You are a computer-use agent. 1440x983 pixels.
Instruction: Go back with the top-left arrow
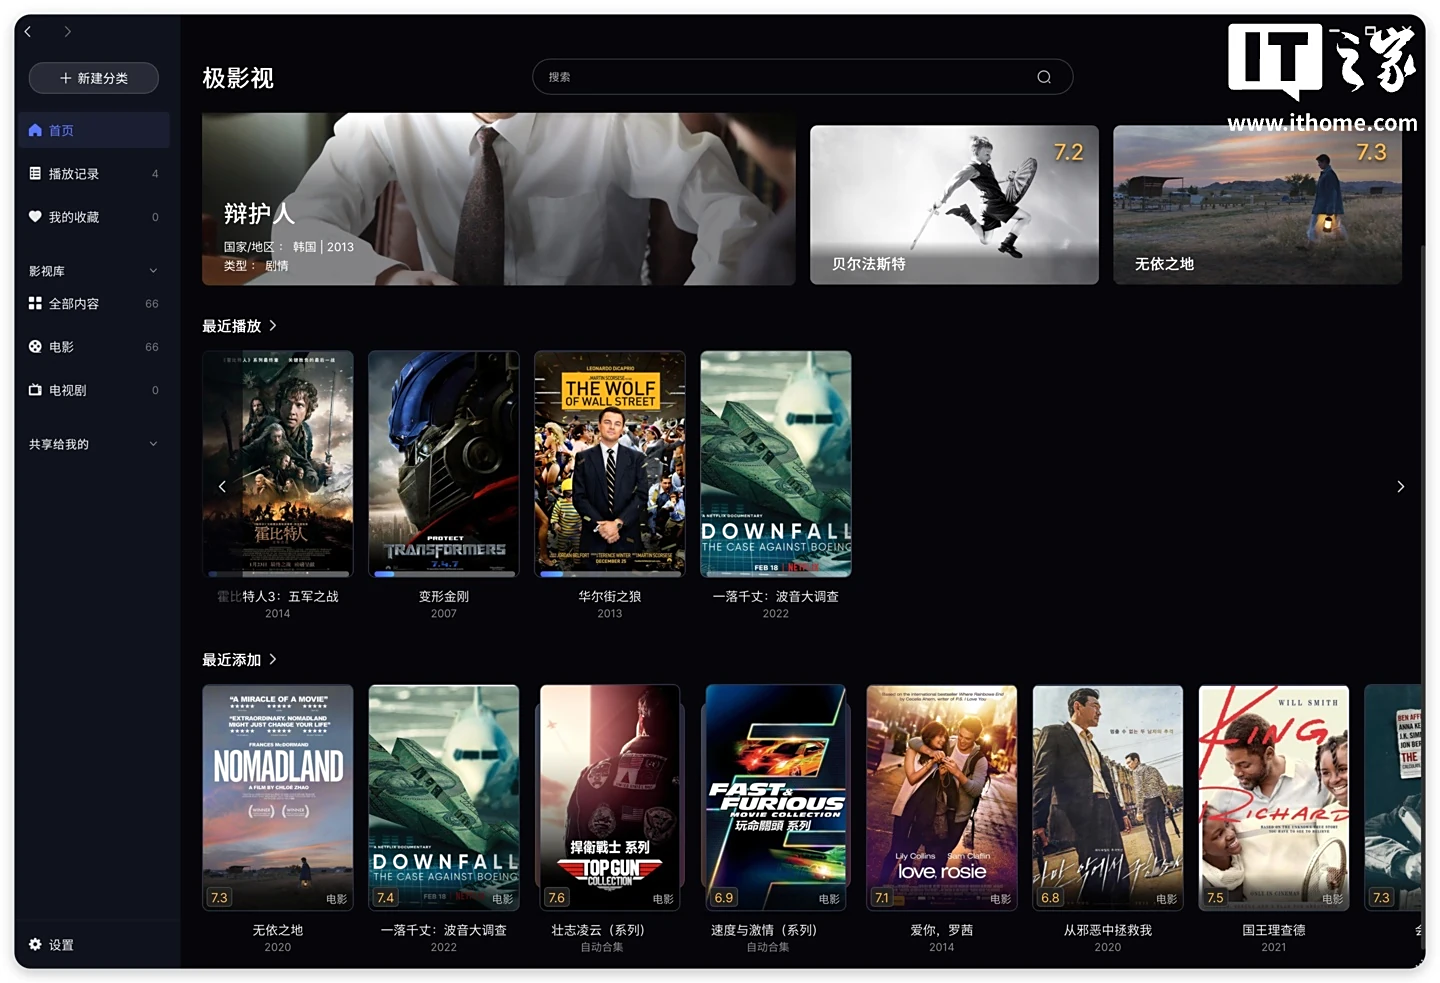tap(28, 32)
